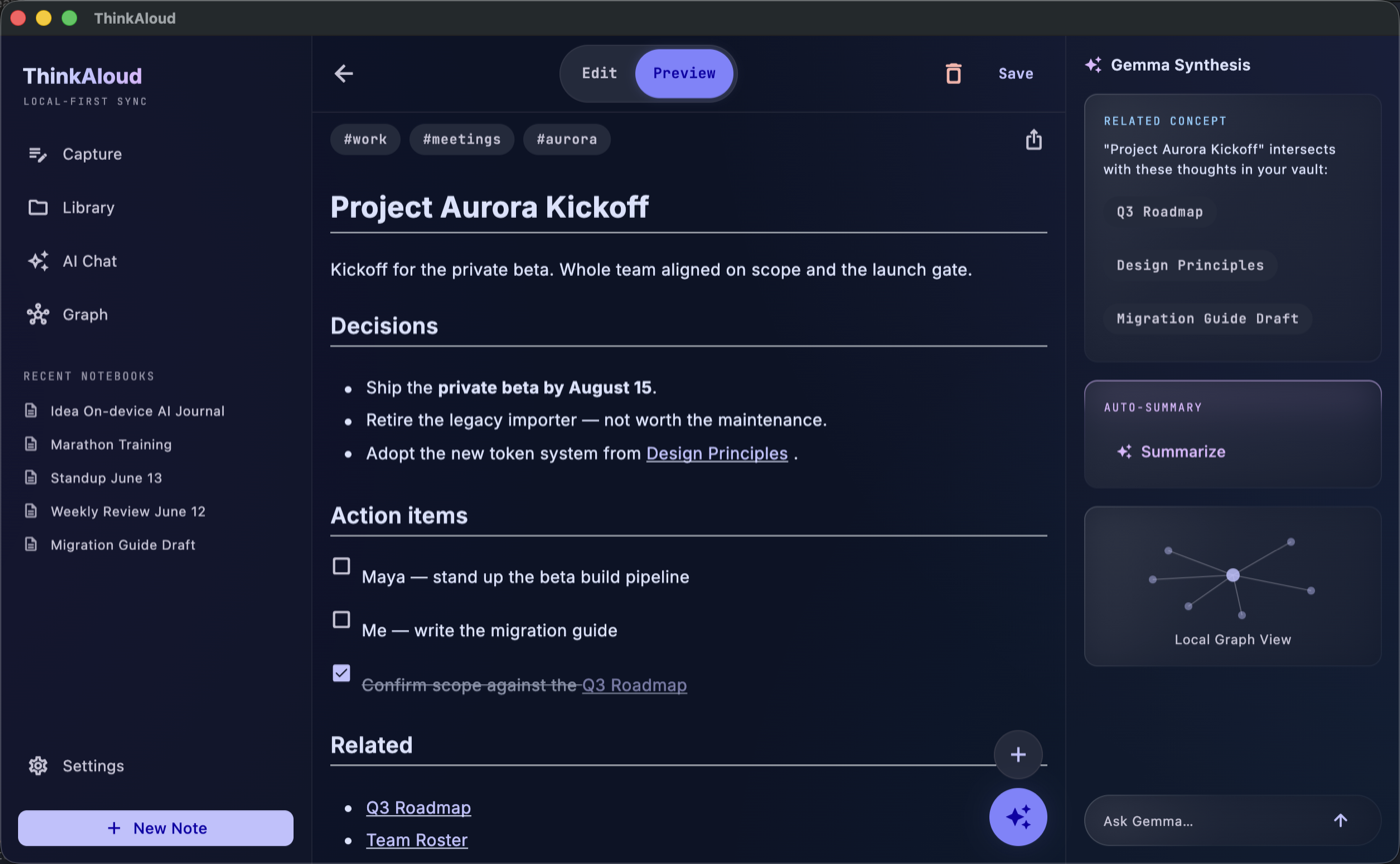This screenshot has height=864, width=1400.
Task: Open Team Roster link
Action: click(416, 840)
